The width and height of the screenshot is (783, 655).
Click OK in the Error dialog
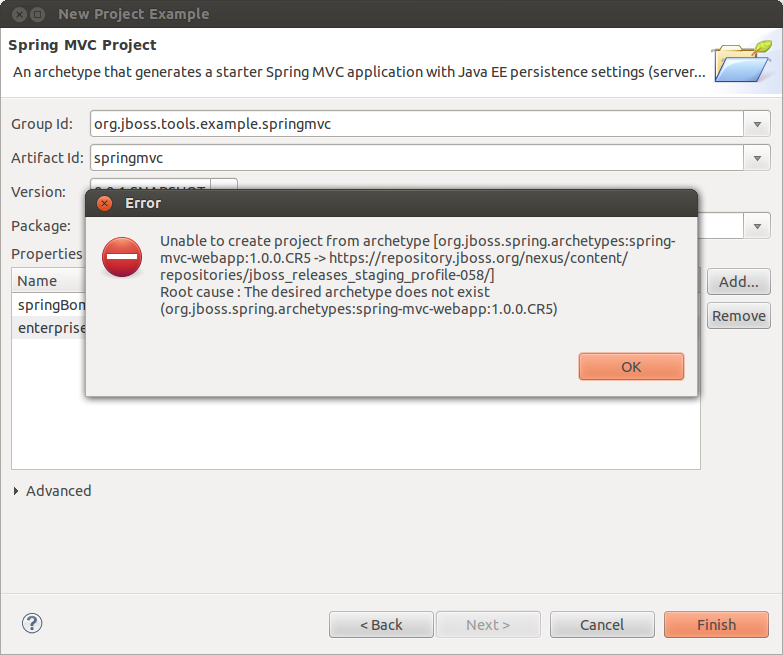(x=631, y=366)
